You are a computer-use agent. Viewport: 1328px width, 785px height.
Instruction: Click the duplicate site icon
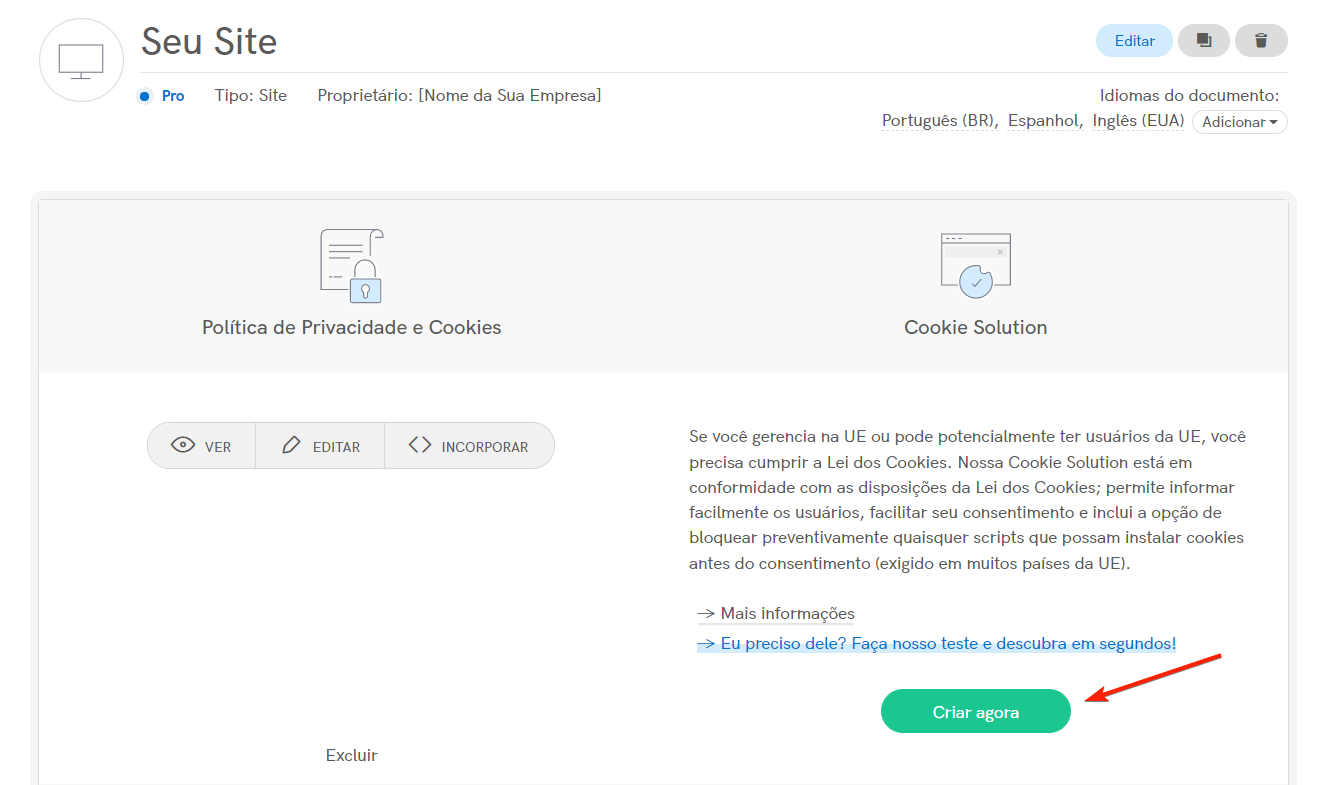coord(1203,40)
